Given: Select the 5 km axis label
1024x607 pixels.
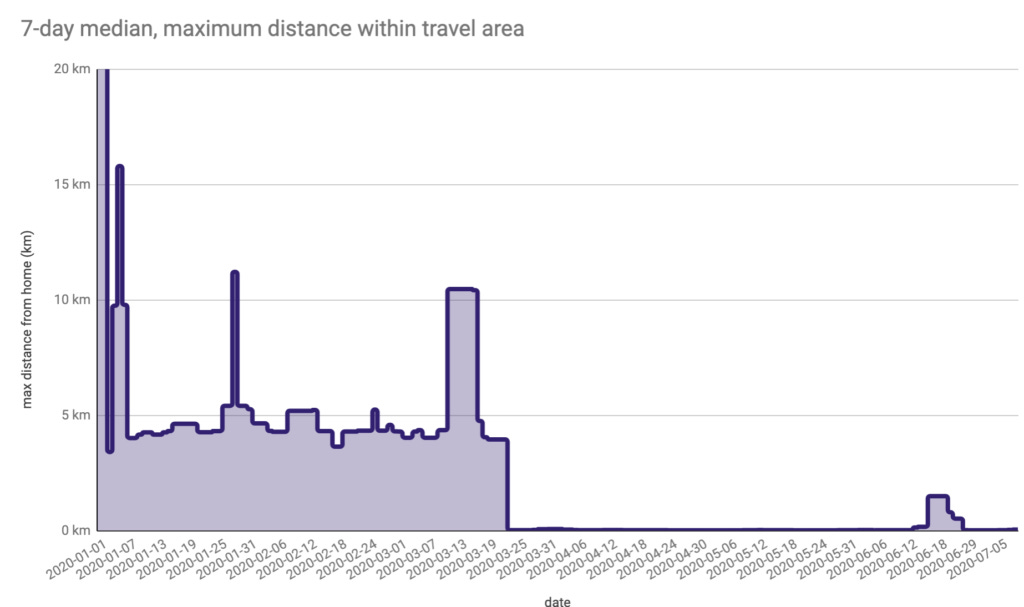Looking at the screenshot, I should 75,415.
